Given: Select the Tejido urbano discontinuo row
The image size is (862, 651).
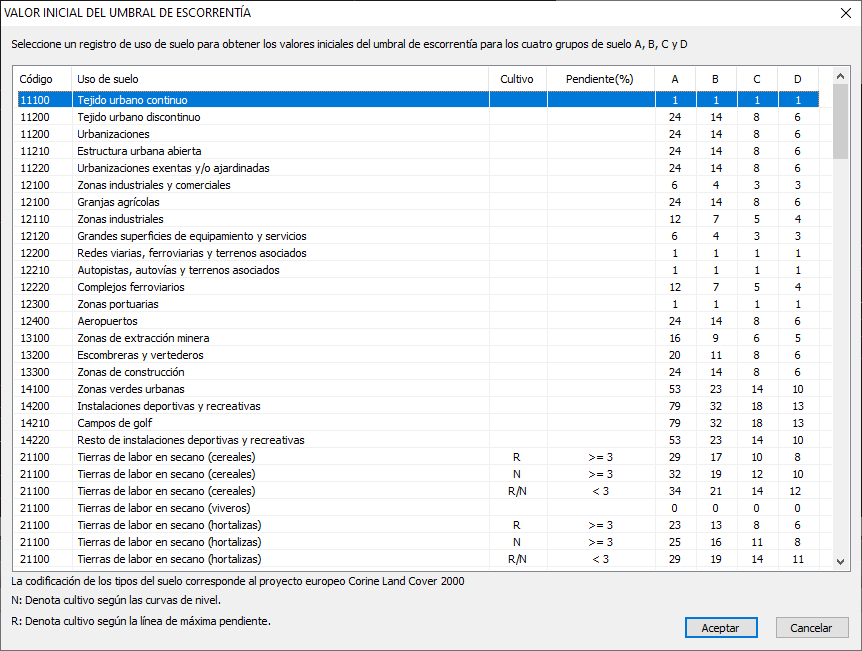Looking at the screenshot, I should [x=418, y=117].
